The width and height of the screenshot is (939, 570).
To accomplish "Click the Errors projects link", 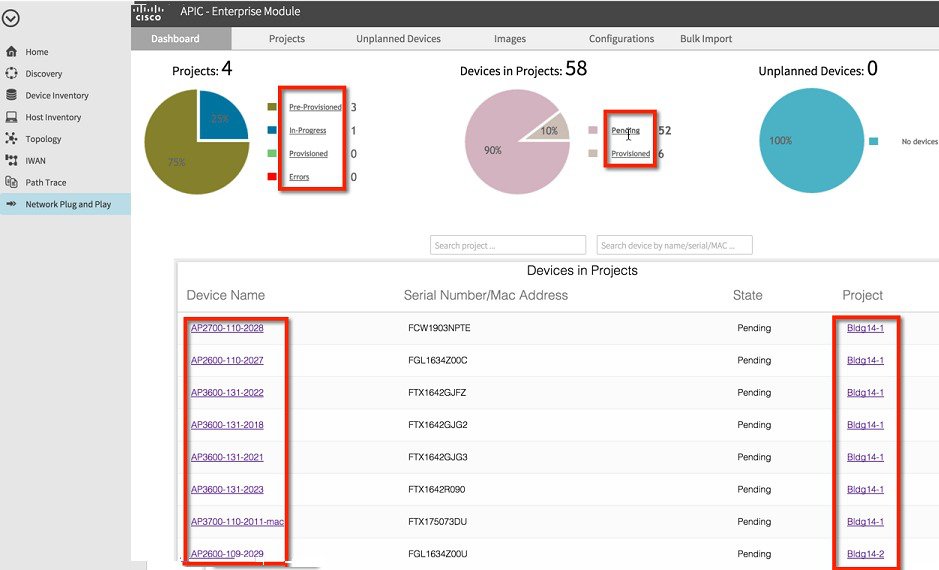I will point(299,177).
